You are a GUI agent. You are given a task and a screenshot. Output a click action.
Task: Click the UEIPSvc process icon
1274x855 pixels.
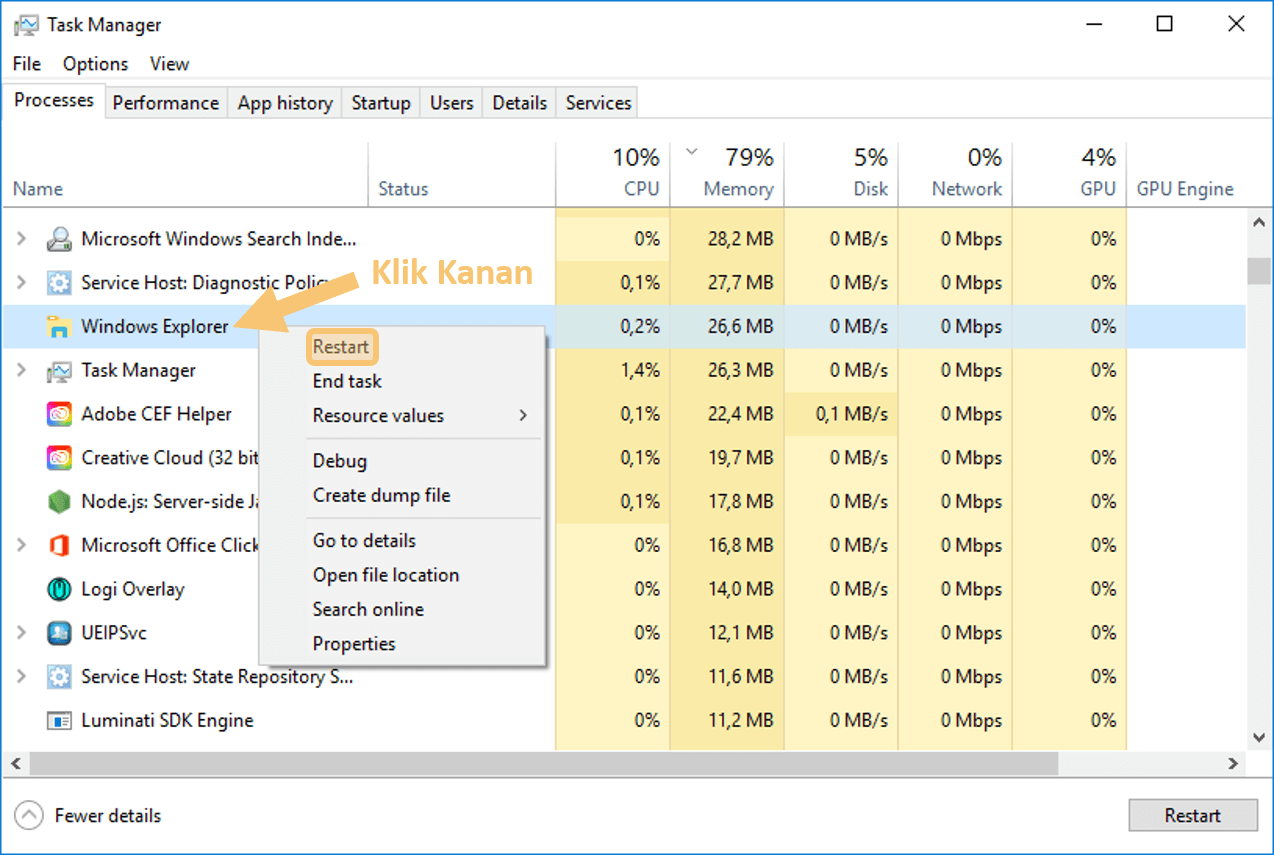pyautogui.click(x=59, y=633)
